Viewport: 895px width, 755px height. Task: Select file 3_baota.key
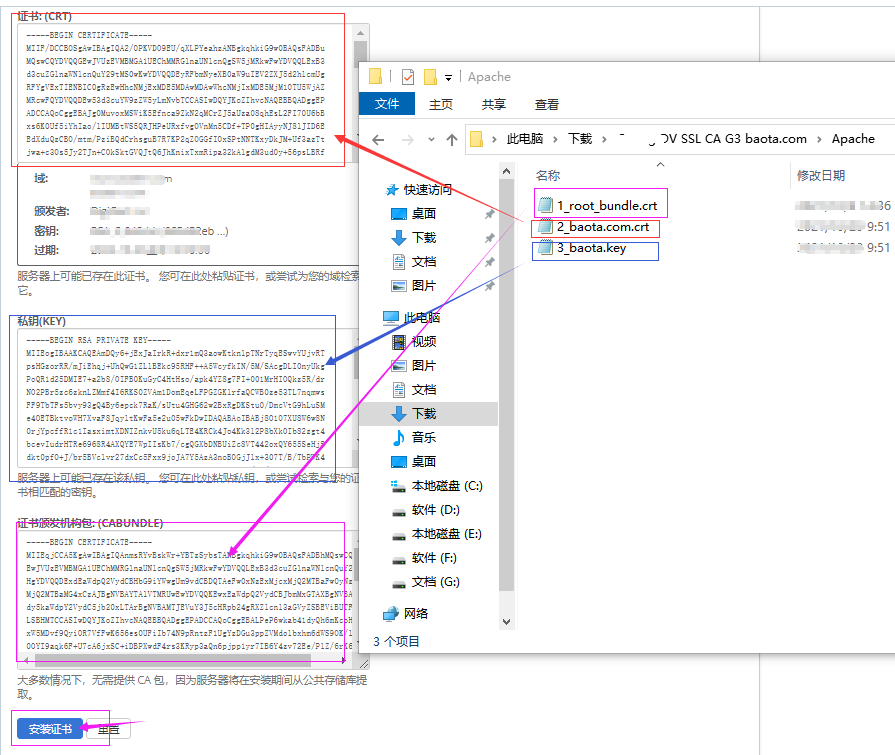(x=583, y=248)
